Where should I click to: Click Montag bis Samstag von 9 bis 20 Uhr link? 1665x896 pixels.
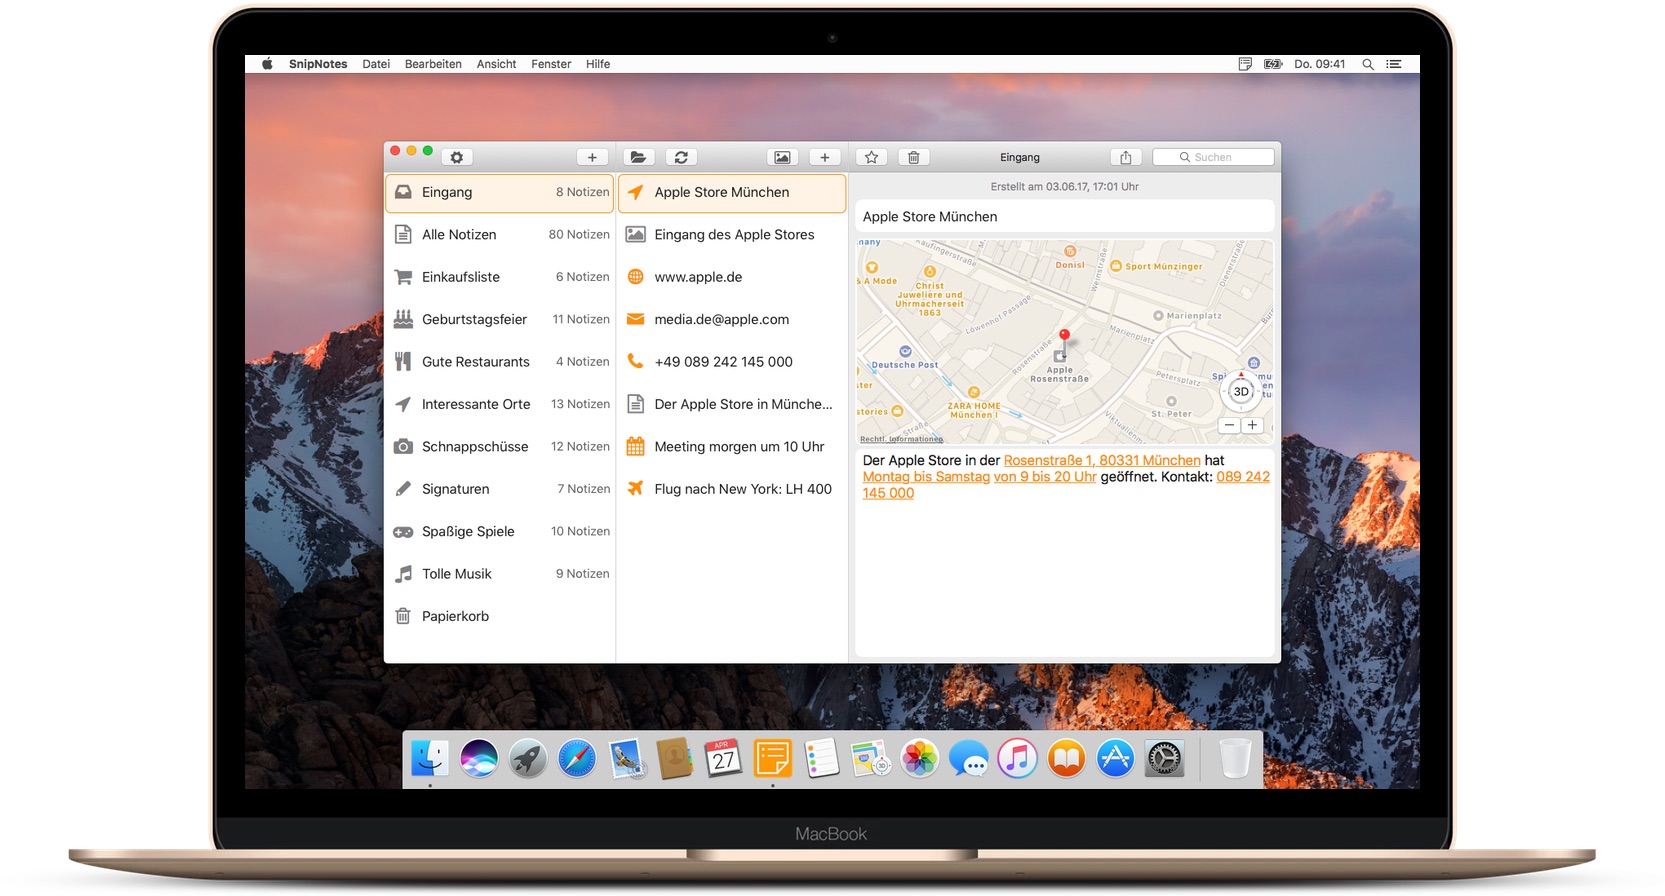click(x=979, y=477)
